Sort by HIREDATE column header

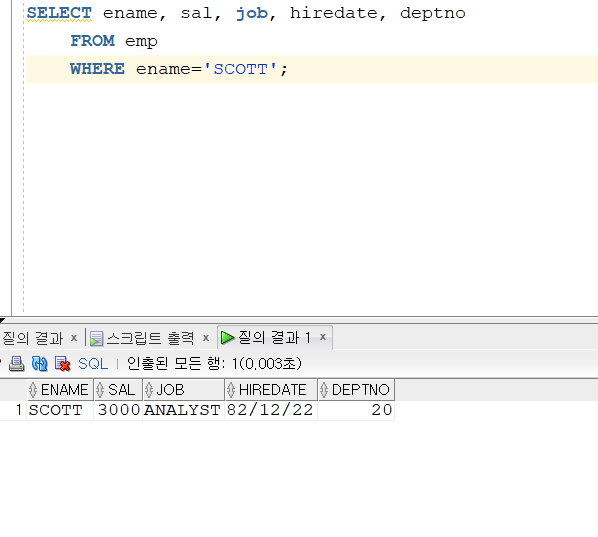271,390
